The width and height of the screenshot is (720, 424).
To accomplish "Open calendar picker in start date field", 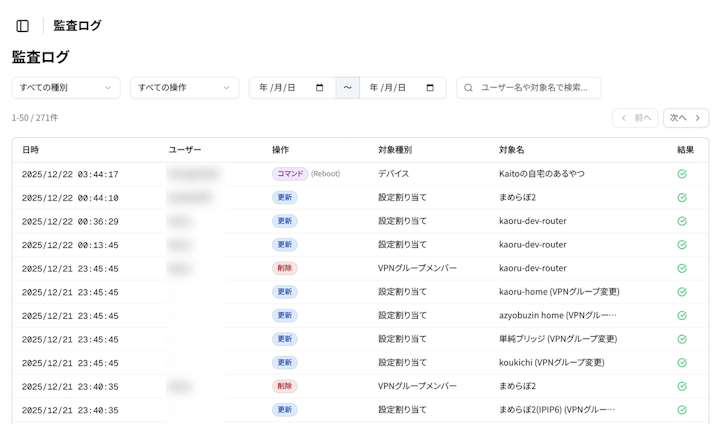I will 320,88.
